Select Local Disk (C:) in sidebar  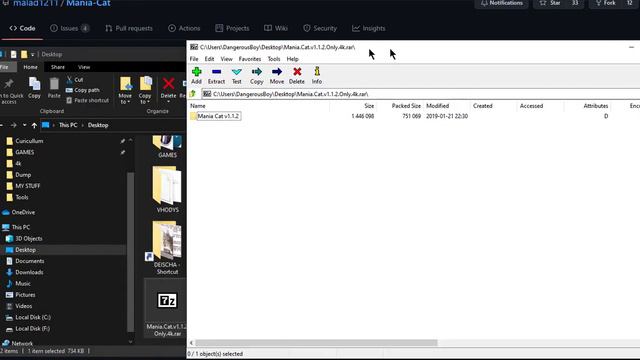33,317
